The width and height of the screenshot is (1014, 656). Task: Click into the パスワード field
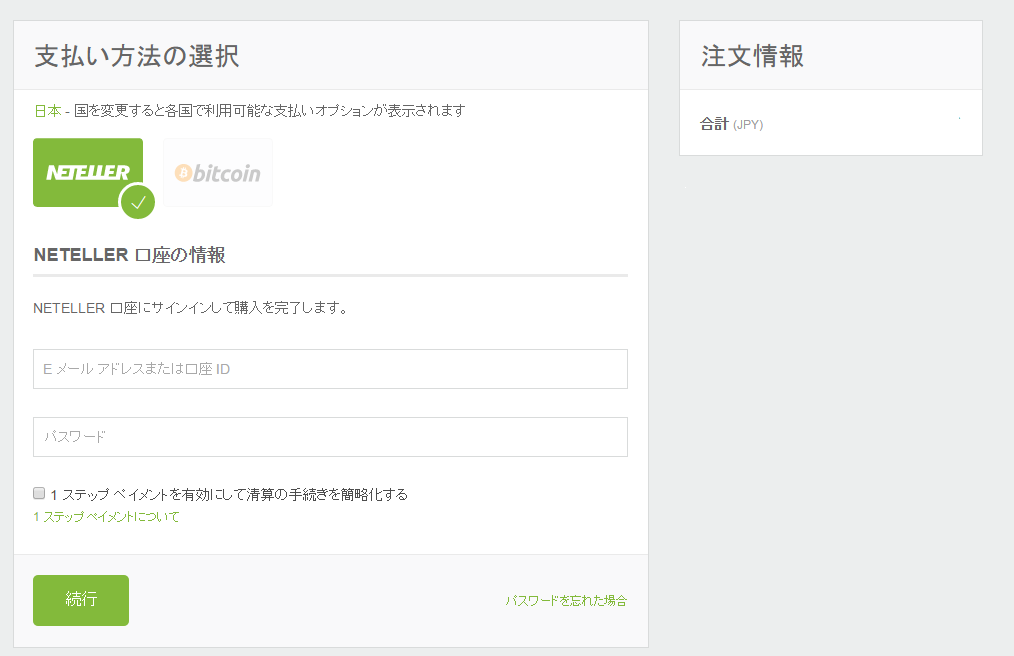[330, 437]
